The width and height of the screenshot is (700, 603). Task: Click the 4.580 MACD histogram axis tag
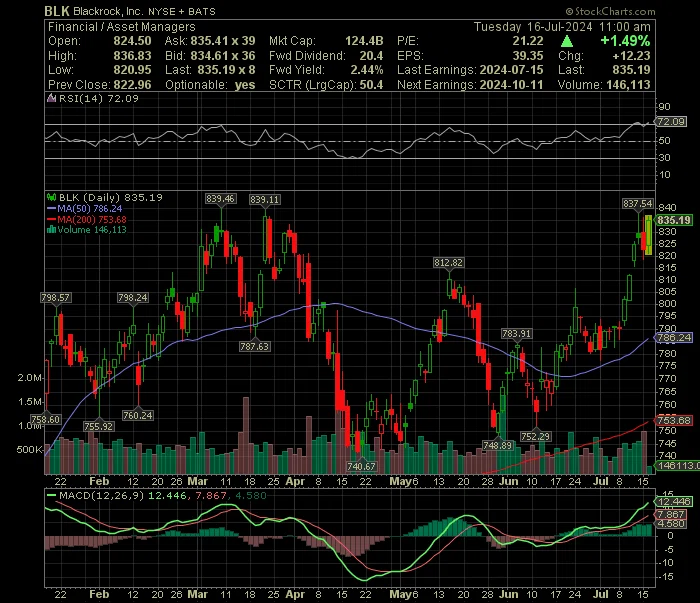[671, 524]
